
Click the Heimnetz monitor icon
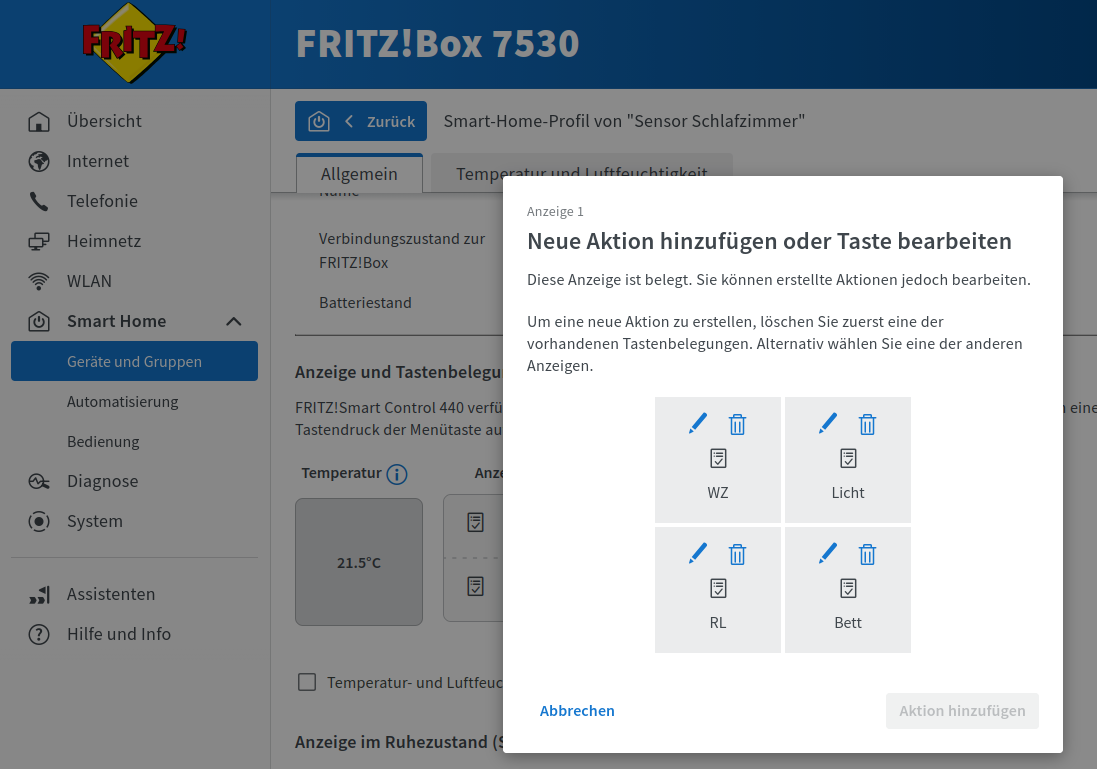pos(38,241)
